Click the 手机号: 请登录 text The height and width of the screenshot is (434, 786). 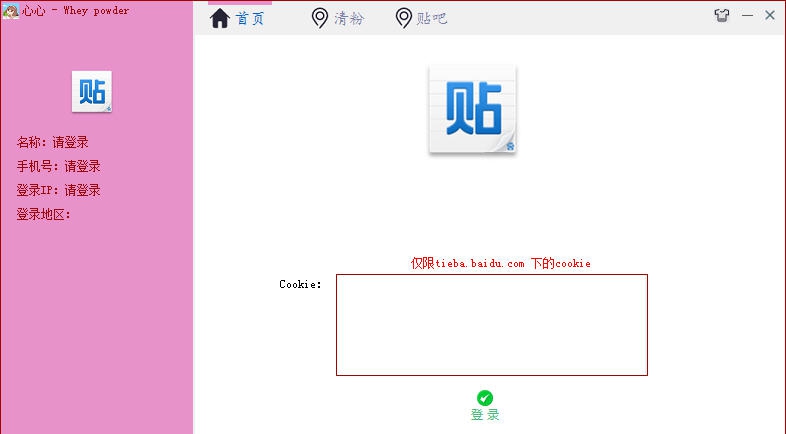(x=58, y=166)
